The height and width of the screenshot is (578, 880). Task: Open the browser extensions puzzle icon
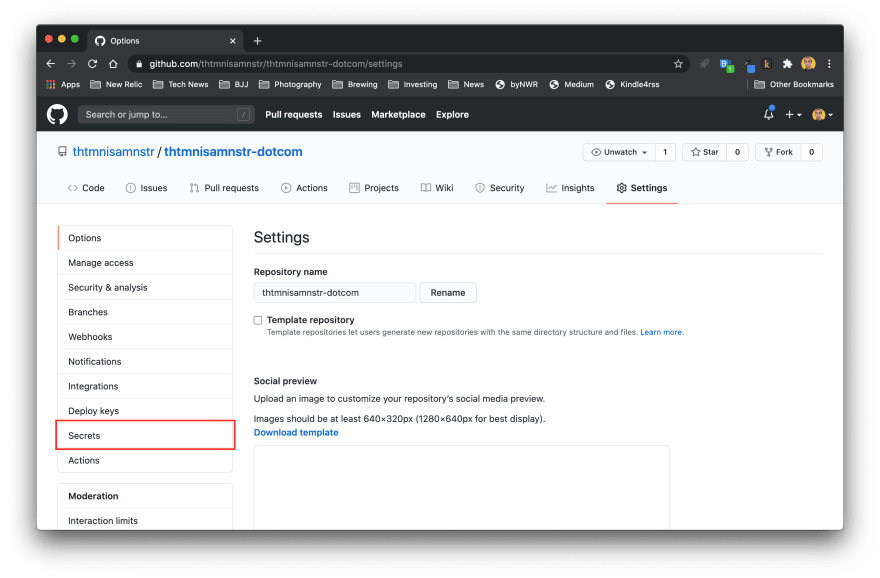pos(787,64)
